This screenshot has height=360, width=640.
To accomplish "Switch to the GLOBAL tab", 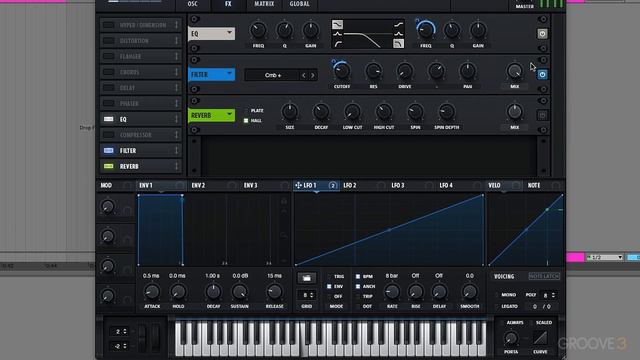I will click(x=300, y=4).
